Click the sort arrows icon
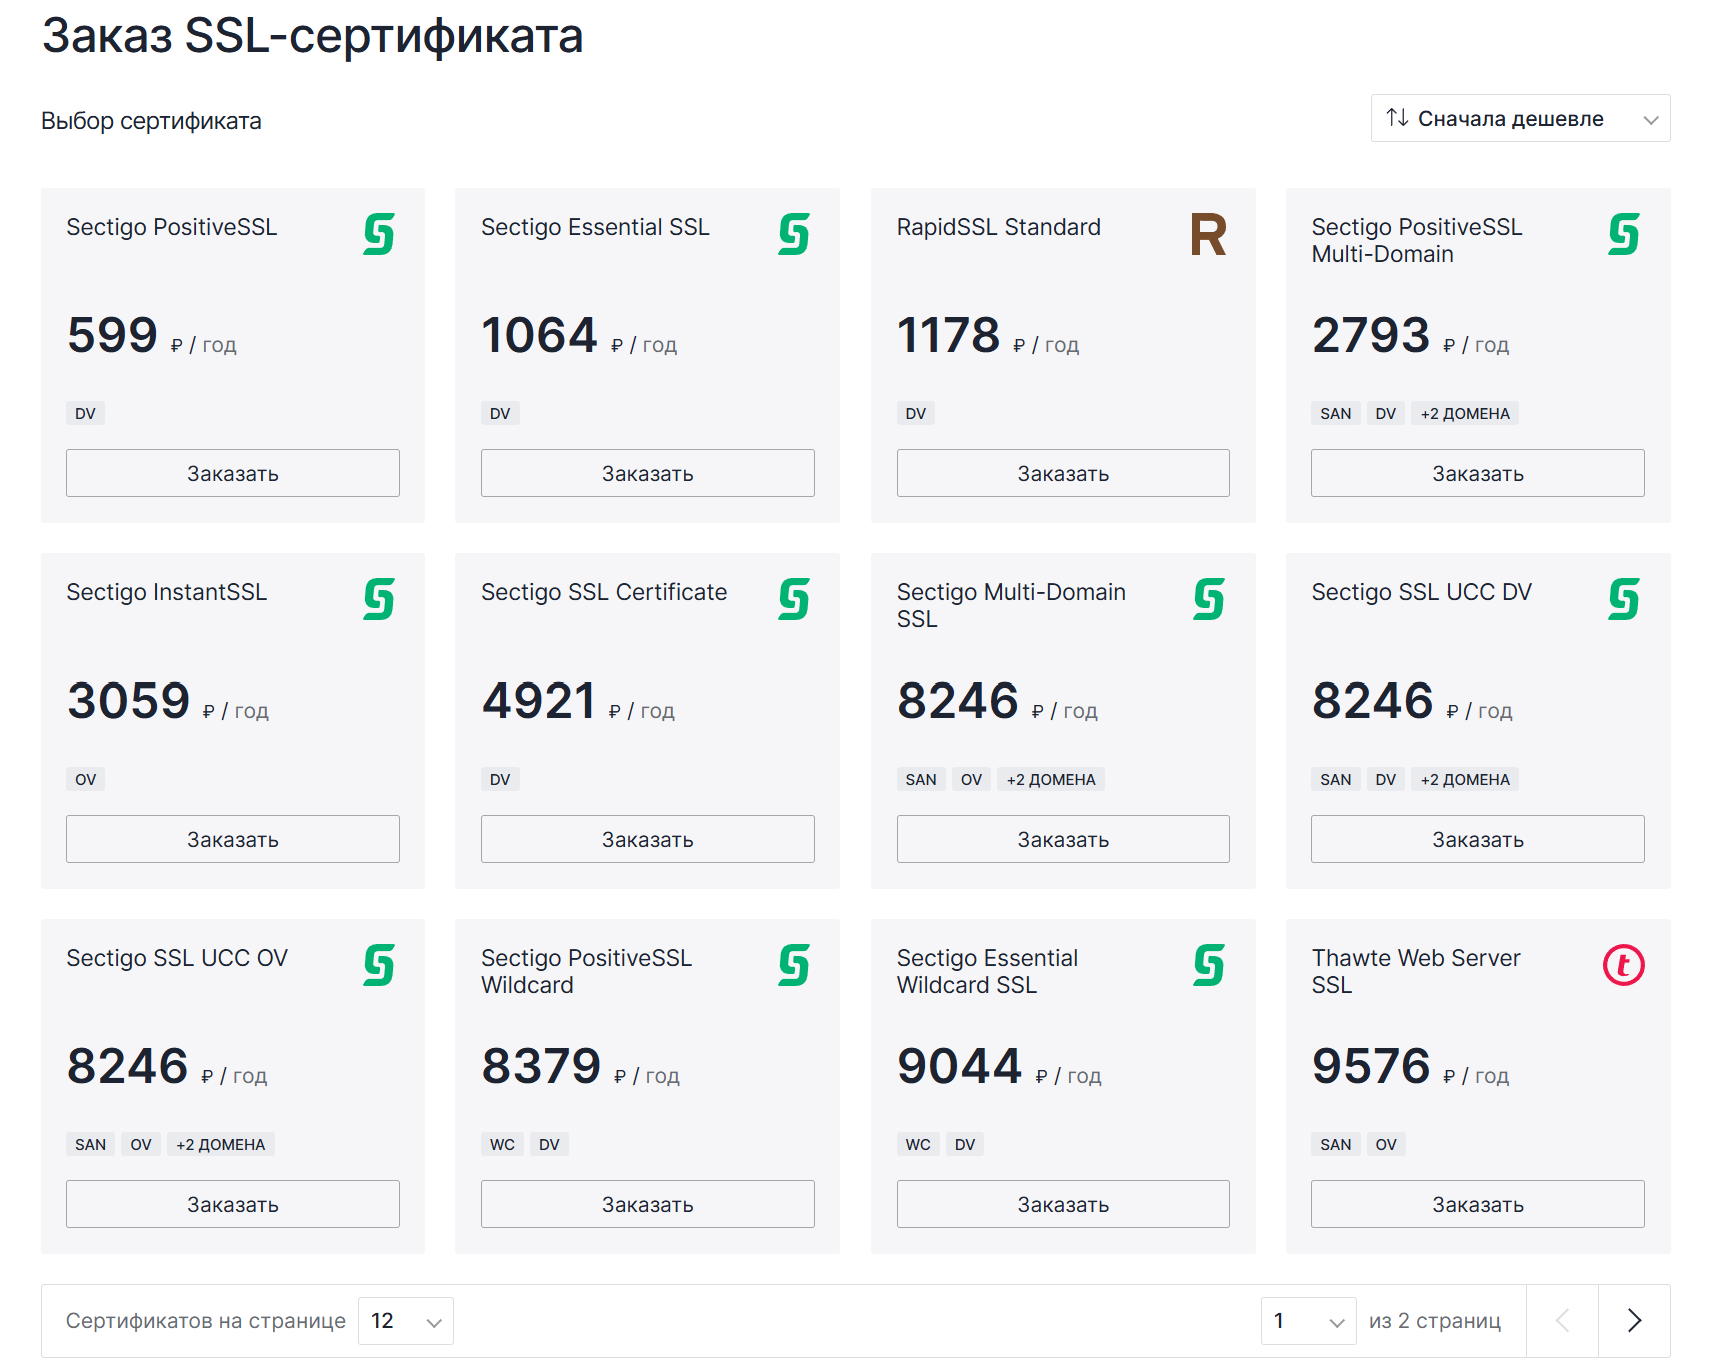This screenshot has height=1362, width=1734. click(x=1397, y=118)
